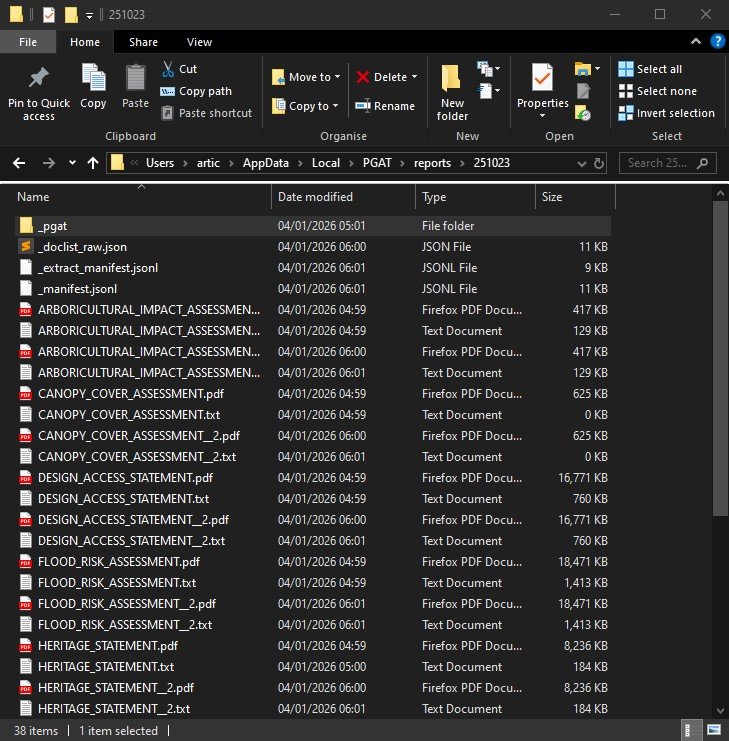Click the Cut scissors icon
Viewport: 729px width, 741px height.
tap(167, 69)
